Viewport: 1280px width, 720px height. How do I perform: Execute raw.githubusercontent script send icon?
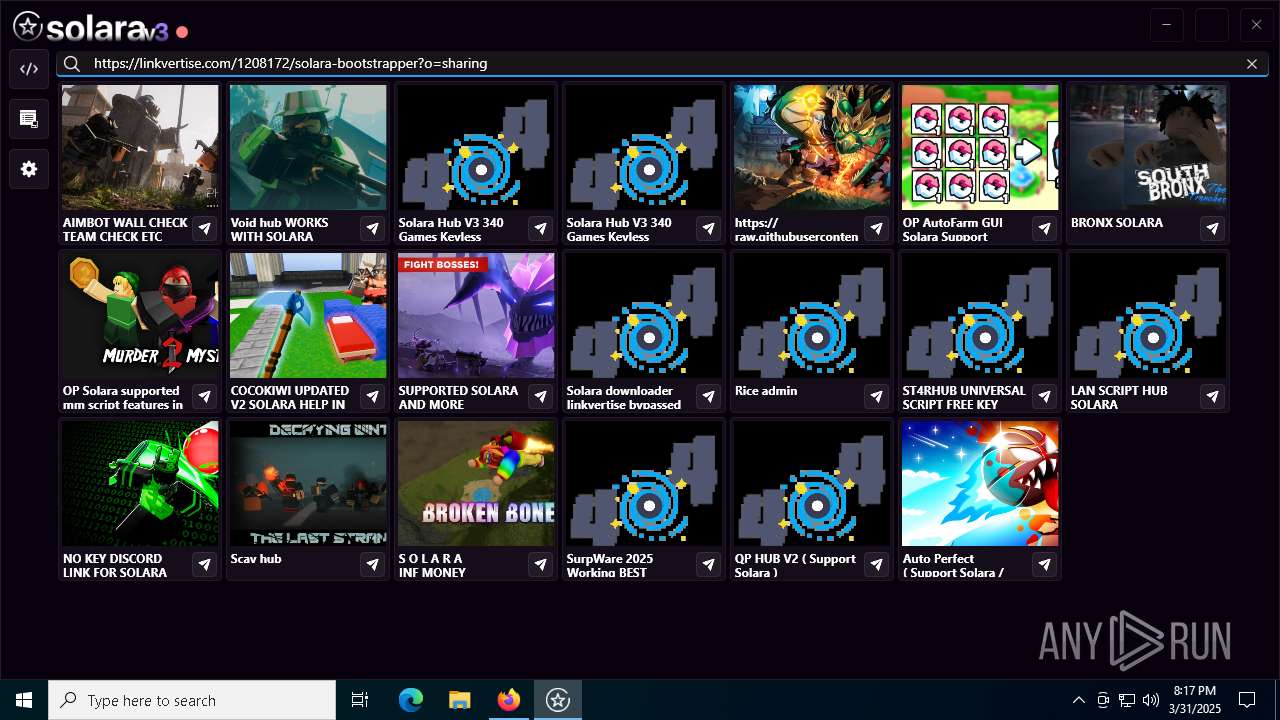tap(877, 229)
